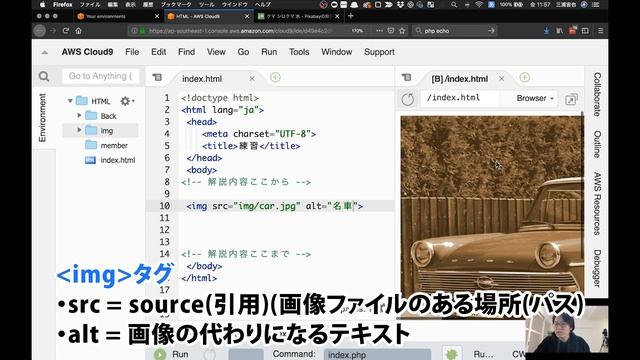Open the File menu in Cloud9
The width and height of the screenshot is (640, 360).
(x=132, y=52)
